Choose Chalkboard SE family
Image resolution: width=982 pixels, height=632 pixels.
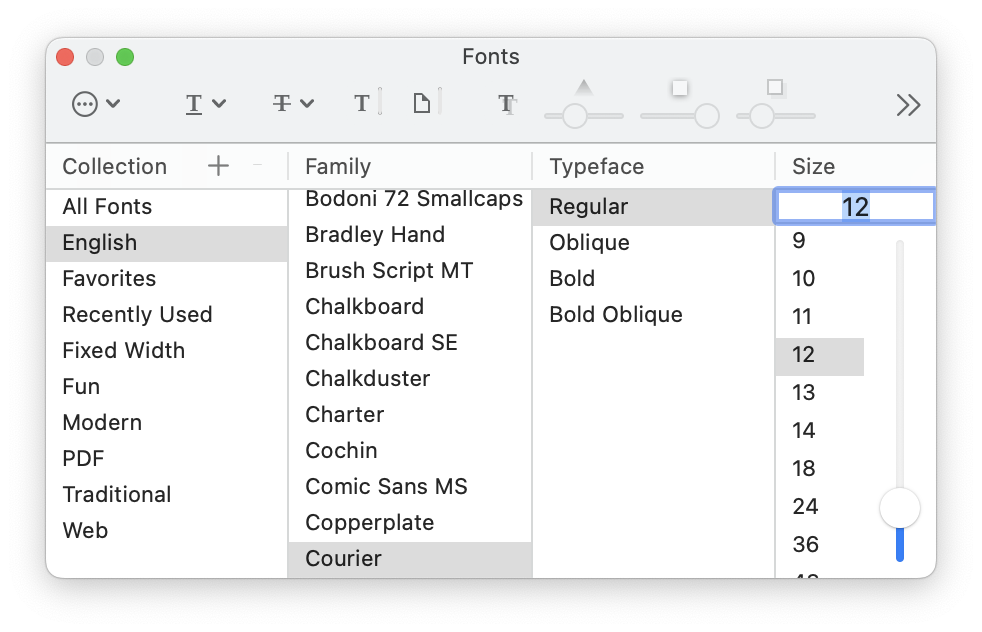tap(410, 343)
